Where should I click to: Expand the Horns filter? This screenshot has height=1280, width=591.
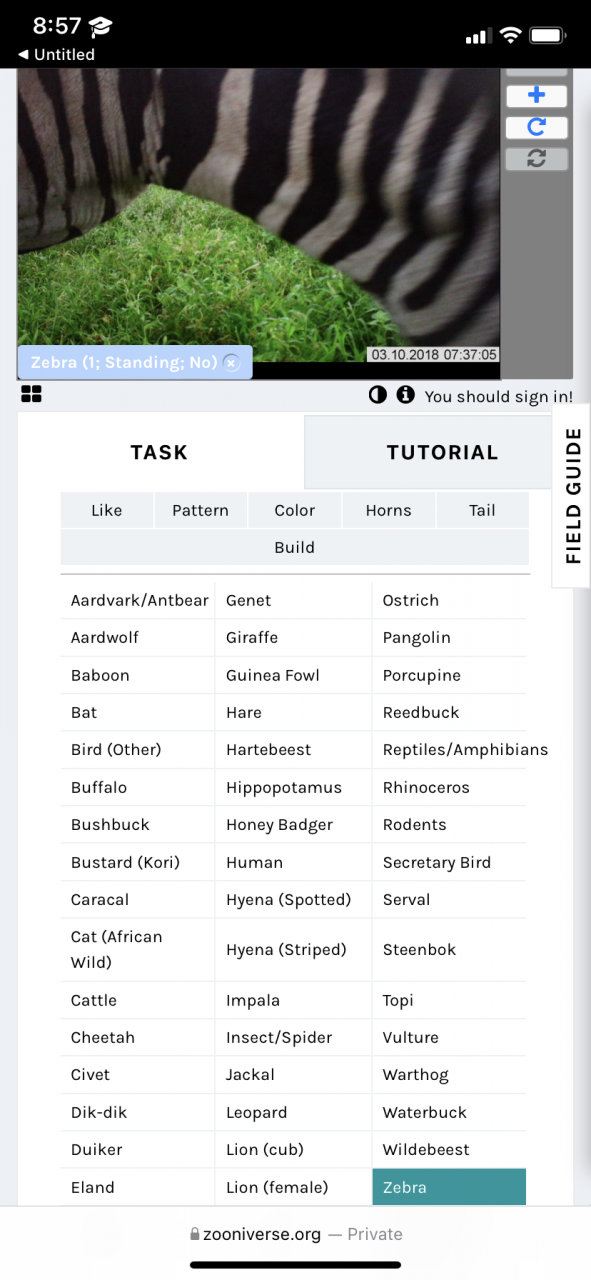[388, 510]
